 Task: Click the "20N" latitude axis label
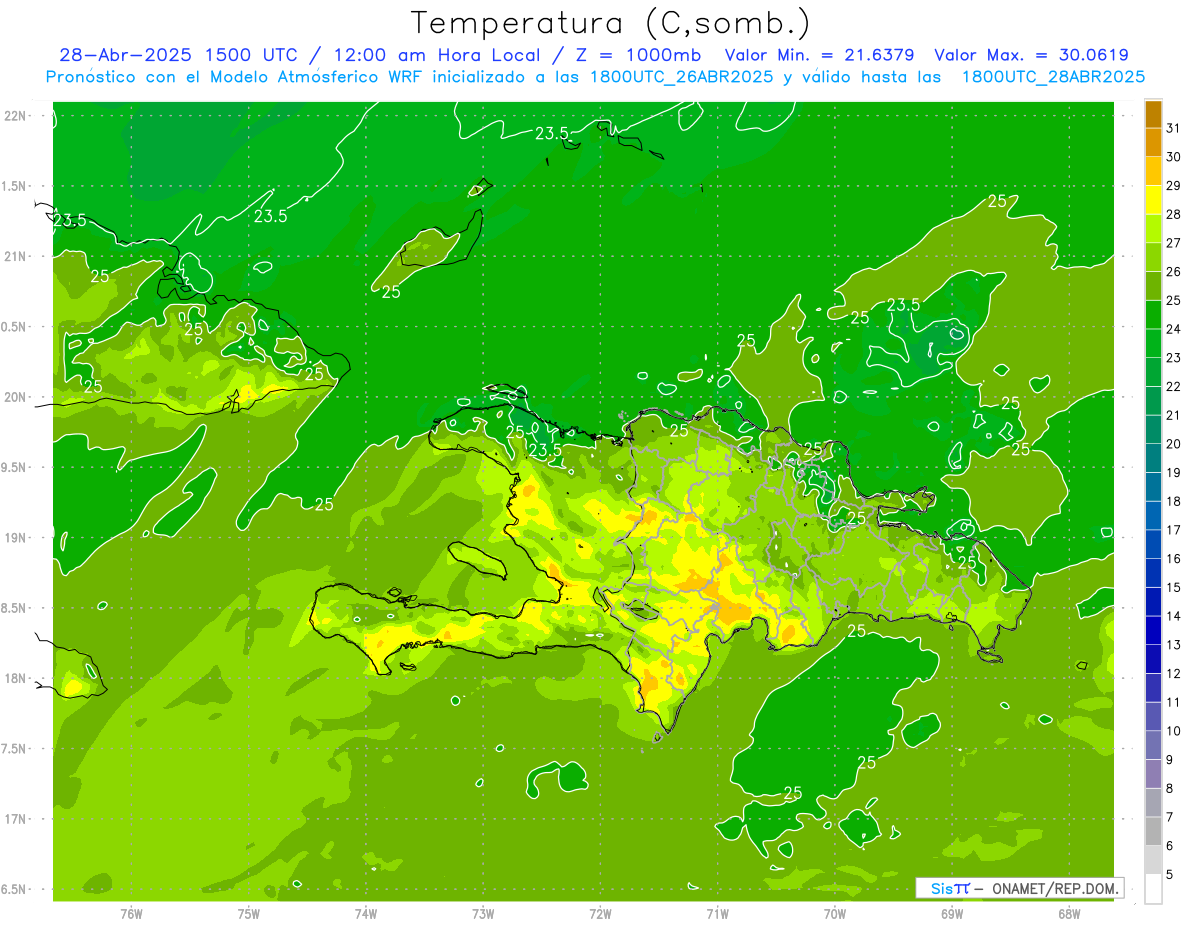pos(17,397)
